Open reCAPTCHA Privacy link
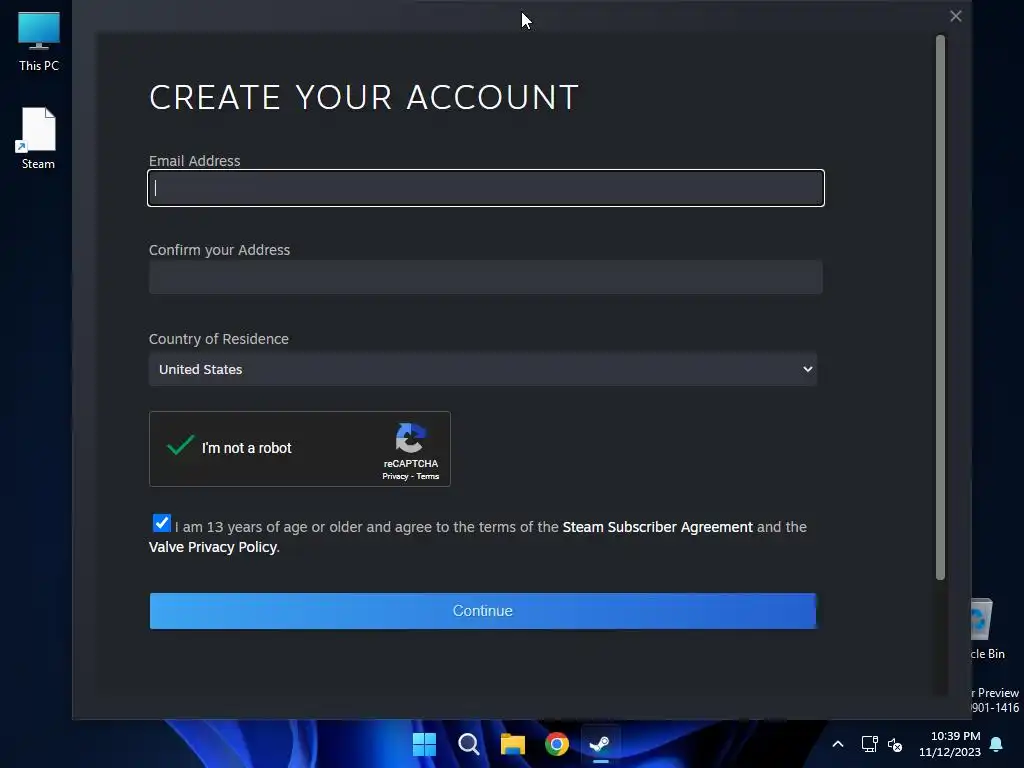Viewport: 1024px width, 768px height. pyautogui.click(x=395, y=476)
